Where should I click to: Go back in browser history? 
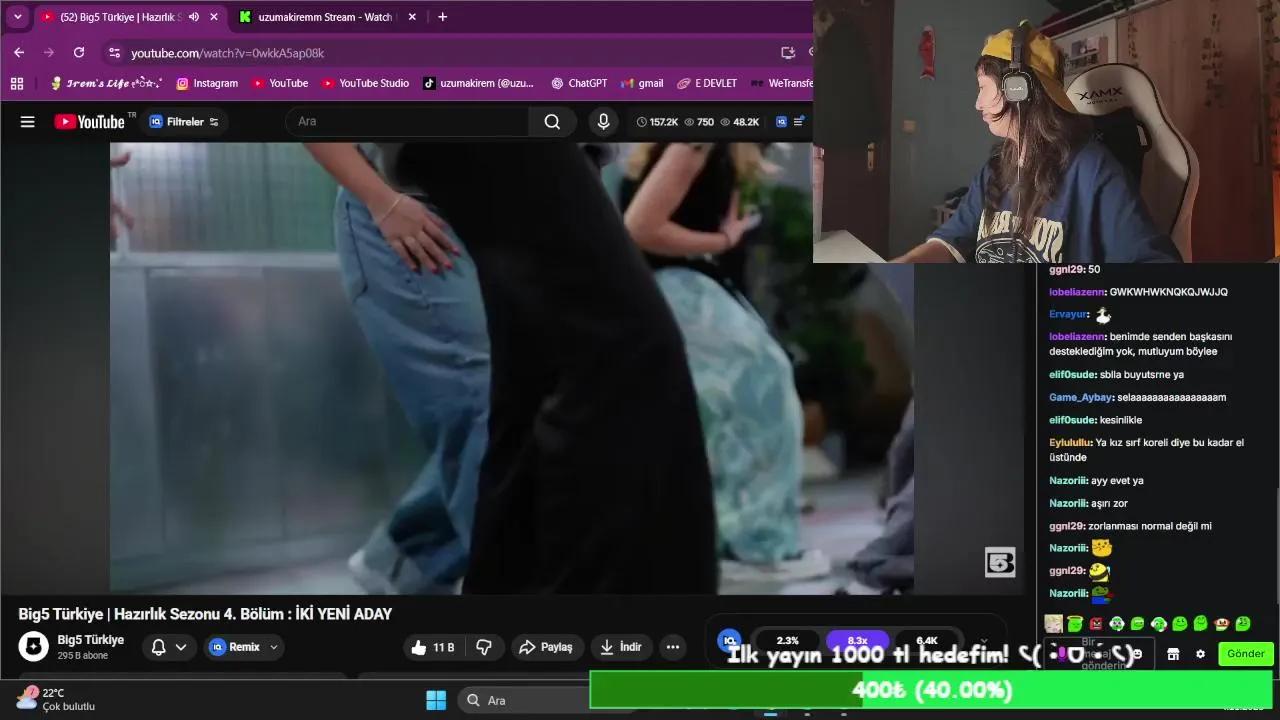(x=19, y=53)
